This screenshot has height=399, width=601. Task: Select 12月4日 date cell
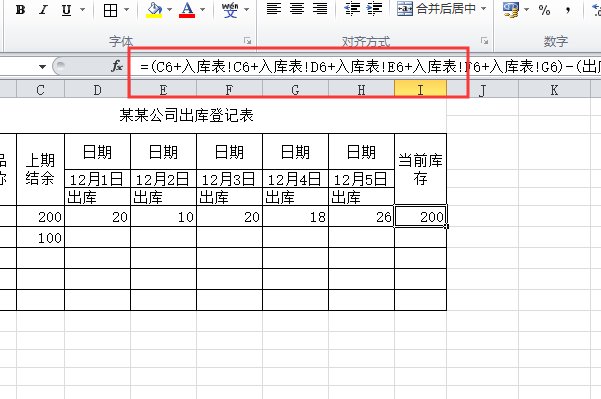[x=295, y=179]
